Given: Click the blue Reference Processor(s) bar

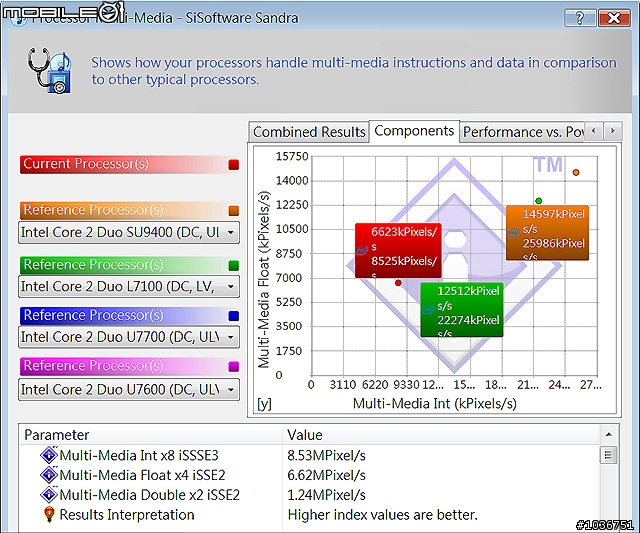Looking at the screenshot, I should 129,315.
